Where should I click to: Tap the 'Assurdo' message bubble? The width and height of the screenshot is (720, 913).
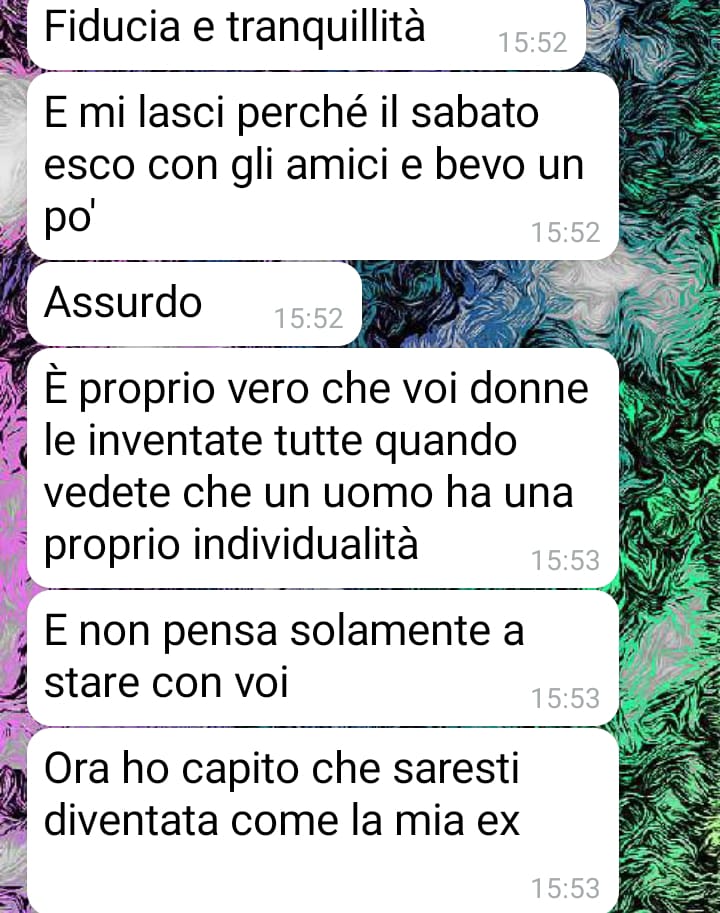tap(194, 304)
